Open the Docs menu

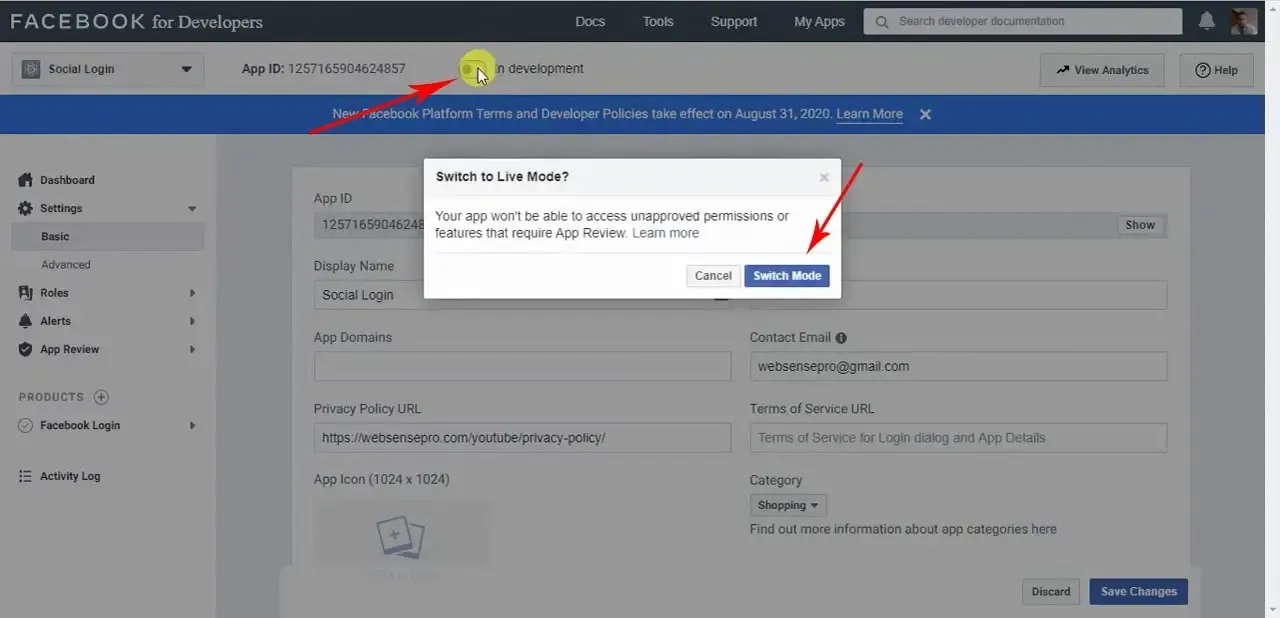coord(590,21)
